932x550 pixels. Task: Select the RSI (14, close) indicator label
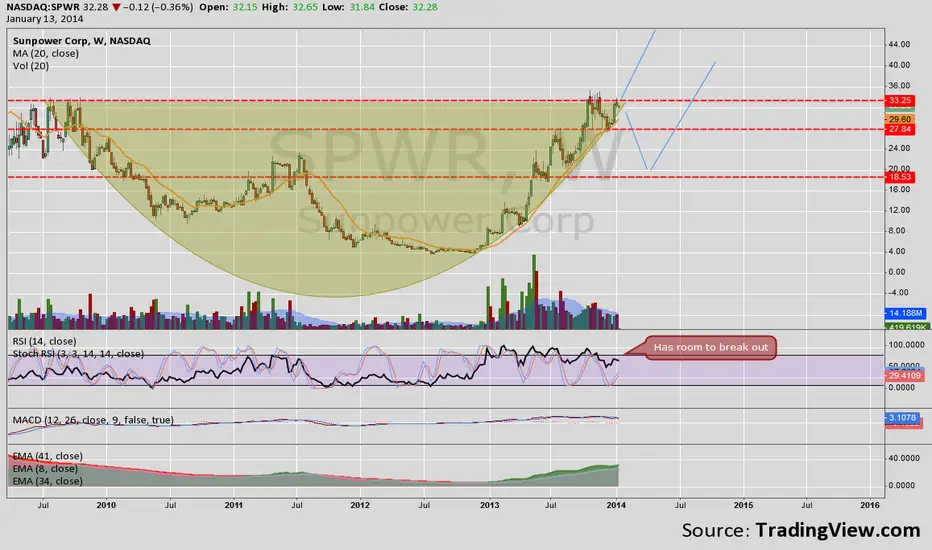(45, 341)
